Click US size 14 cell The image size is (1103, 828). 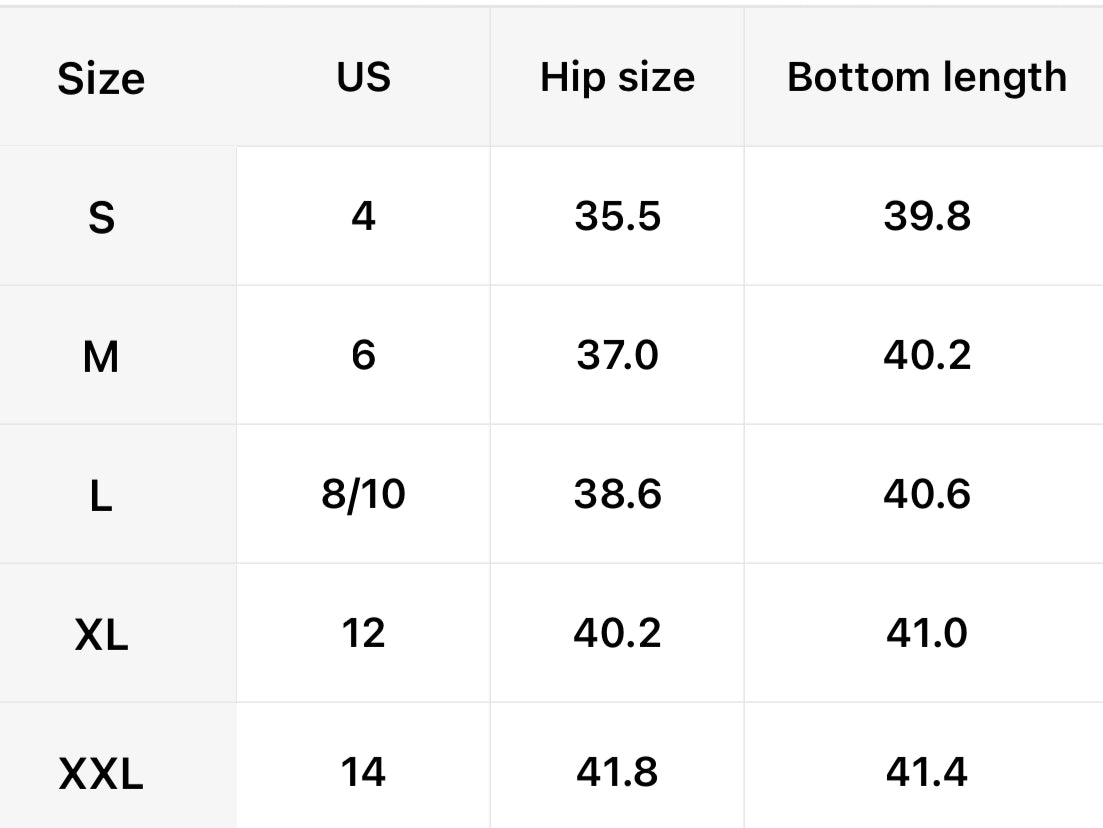[363, 772]
